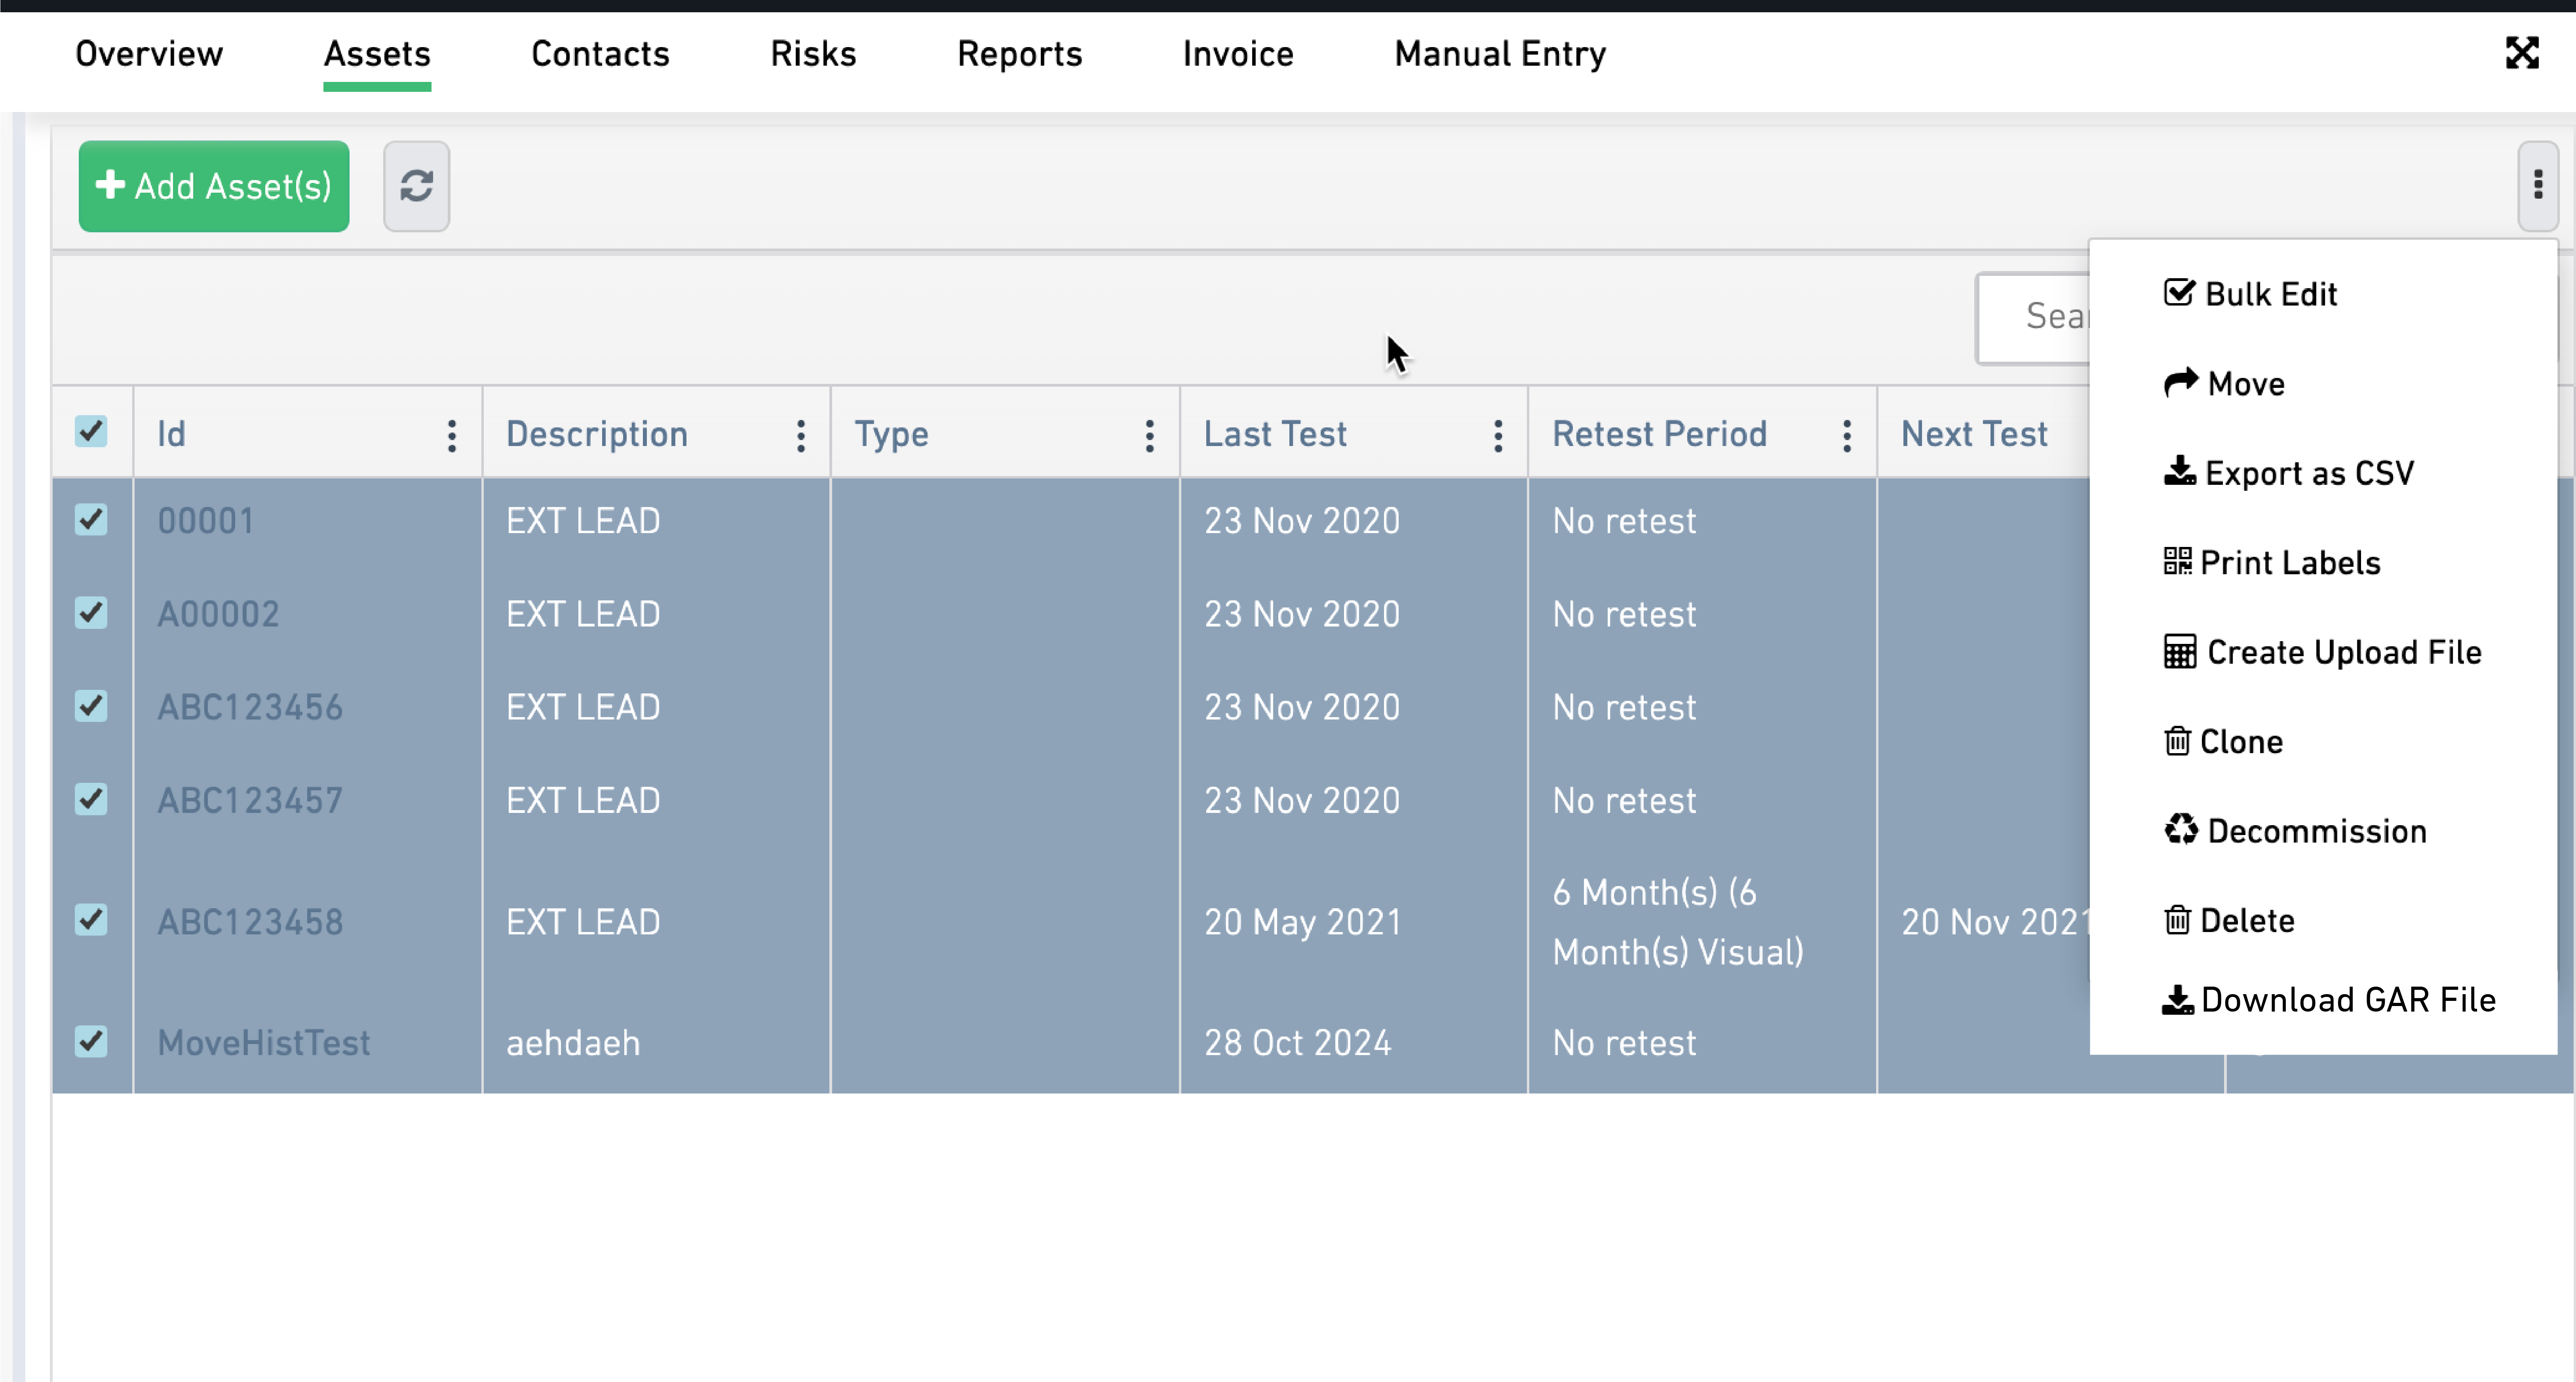The width and height of the screenshot is (2576, 1382).
Task: Click asset Id 00001
Action: tap(205, 521)
